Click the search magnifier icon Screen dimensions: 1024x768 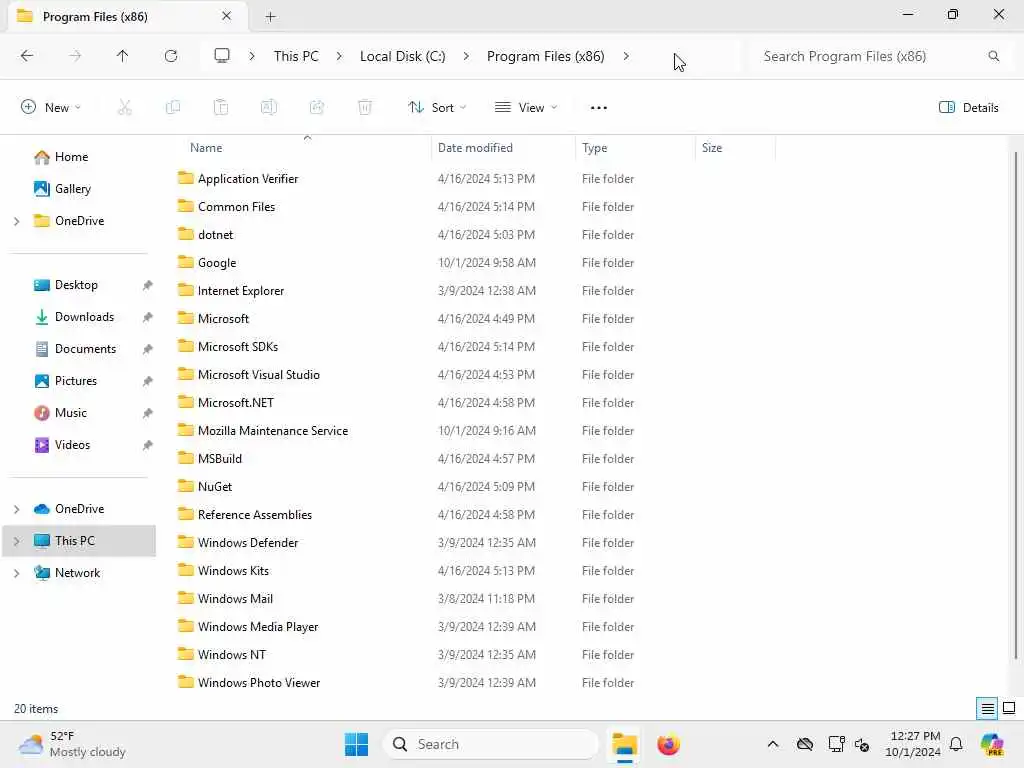993,56
